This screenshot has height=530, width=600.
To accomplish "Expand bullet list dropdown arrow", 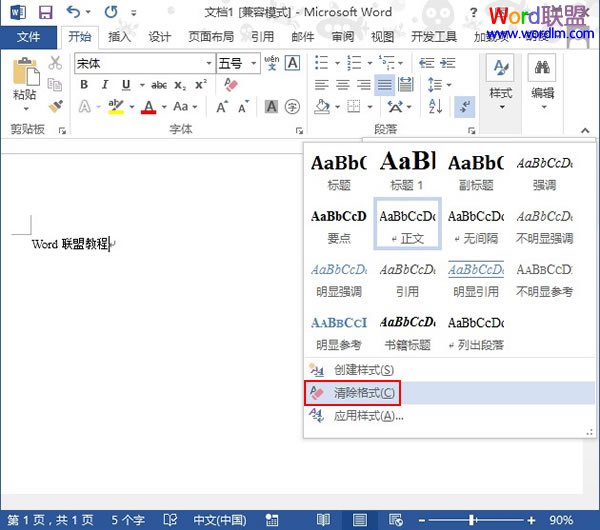I will point(337,63).
